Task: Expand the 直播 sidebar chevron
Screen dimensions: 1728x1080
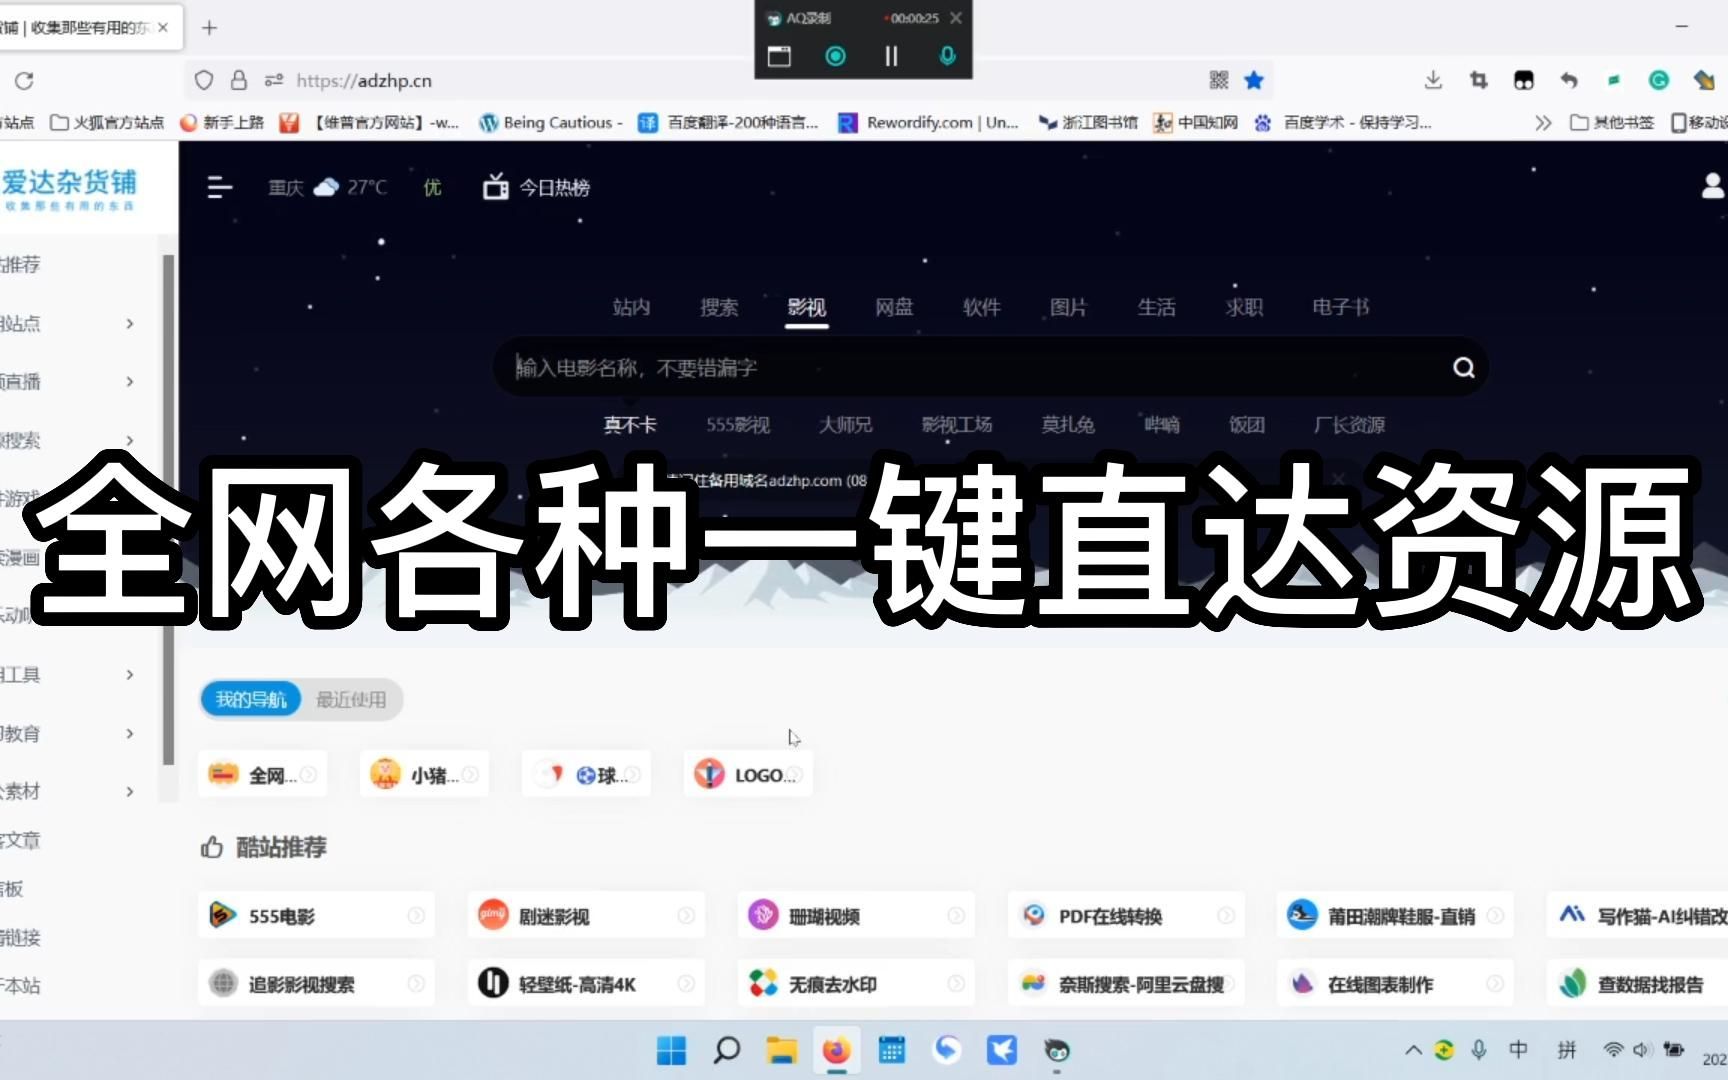Action: (130, 381)
